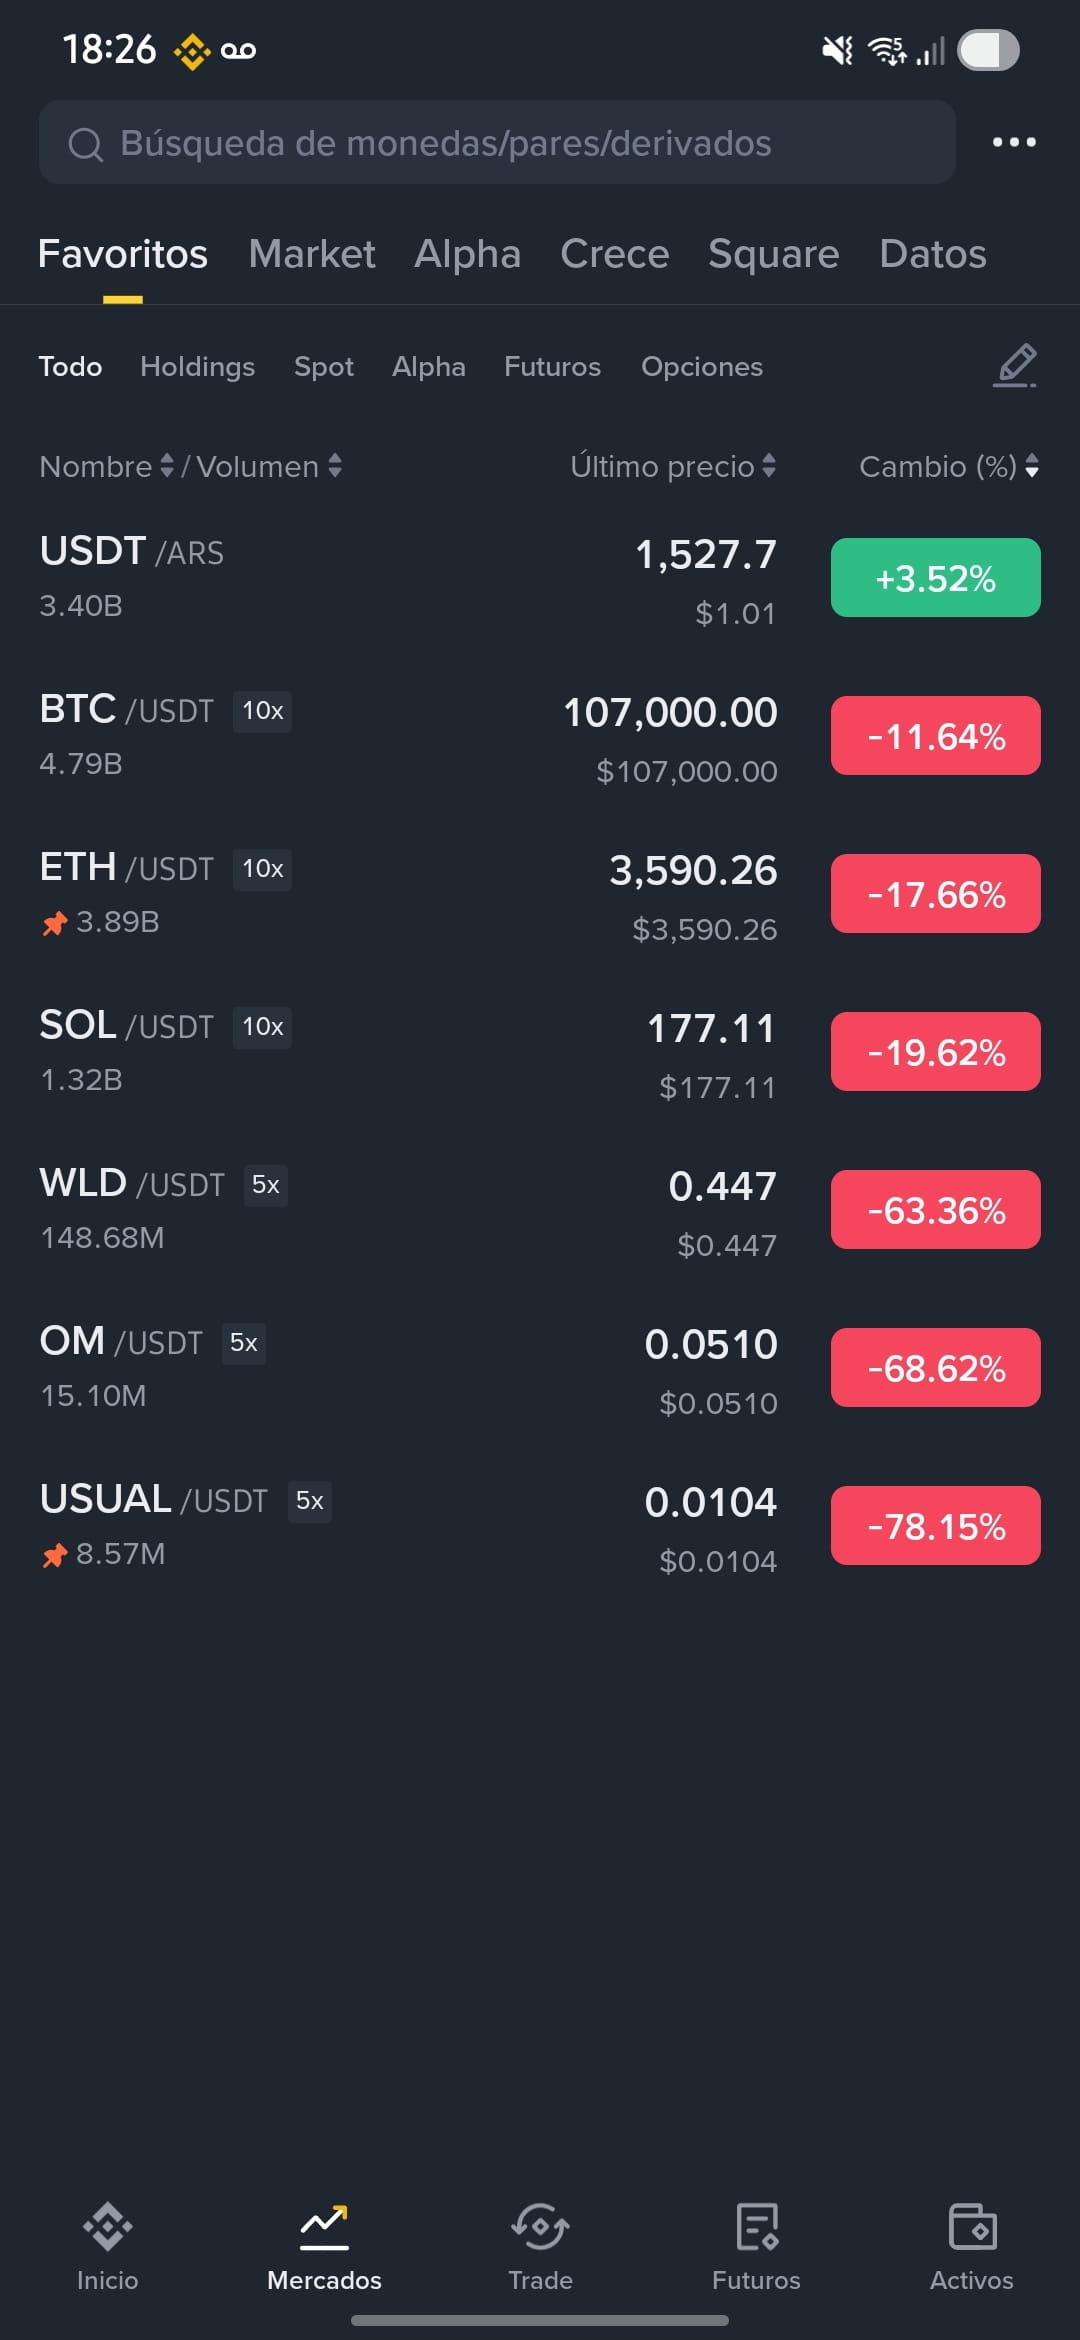This screenshot has width=1080, height=2340.
Task: Go to Inicio home icon
Action: point(107,2226)
